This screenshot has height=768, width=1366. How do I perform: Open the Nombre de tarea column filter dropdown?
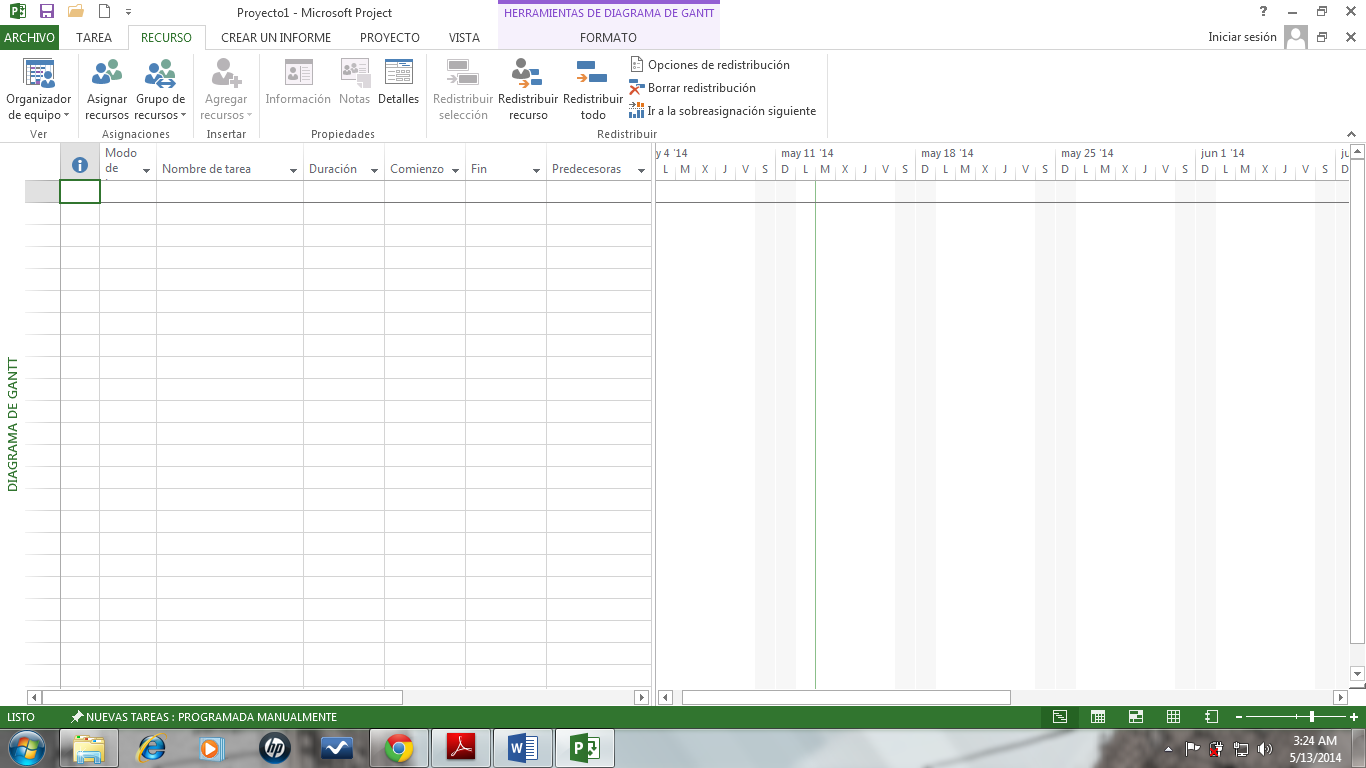pos(293,171)
